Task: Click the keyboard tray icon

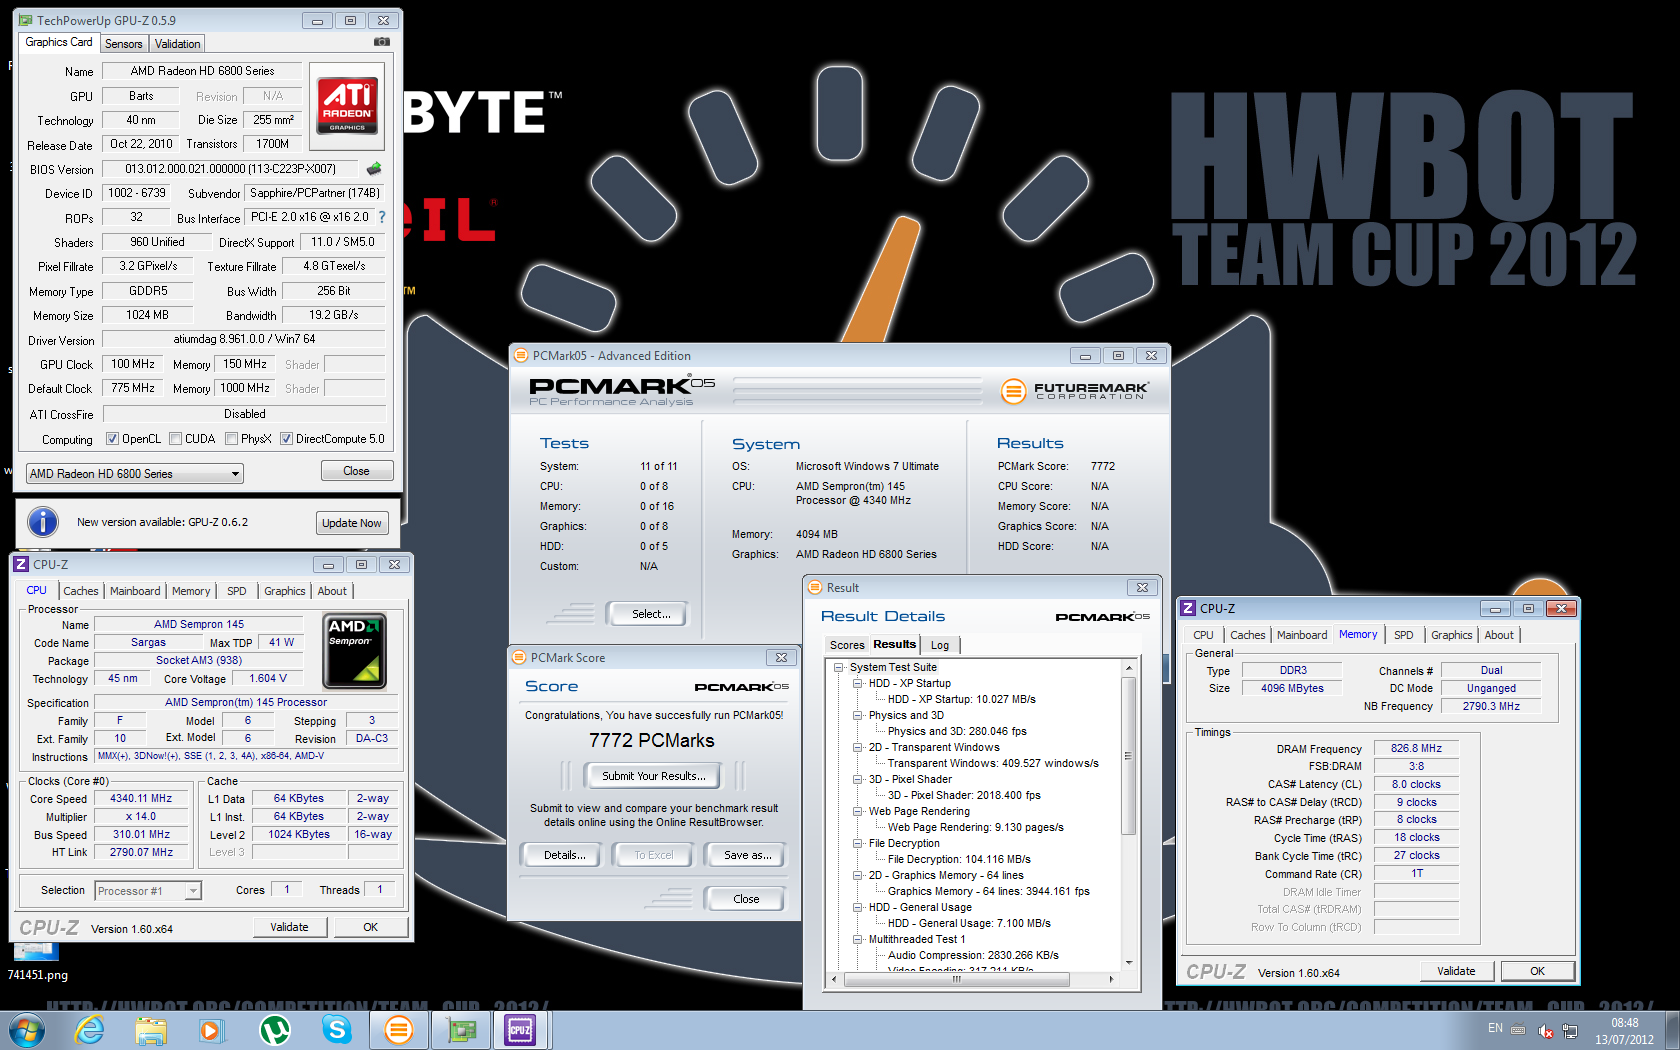Action: [x=1518, y=1029]
